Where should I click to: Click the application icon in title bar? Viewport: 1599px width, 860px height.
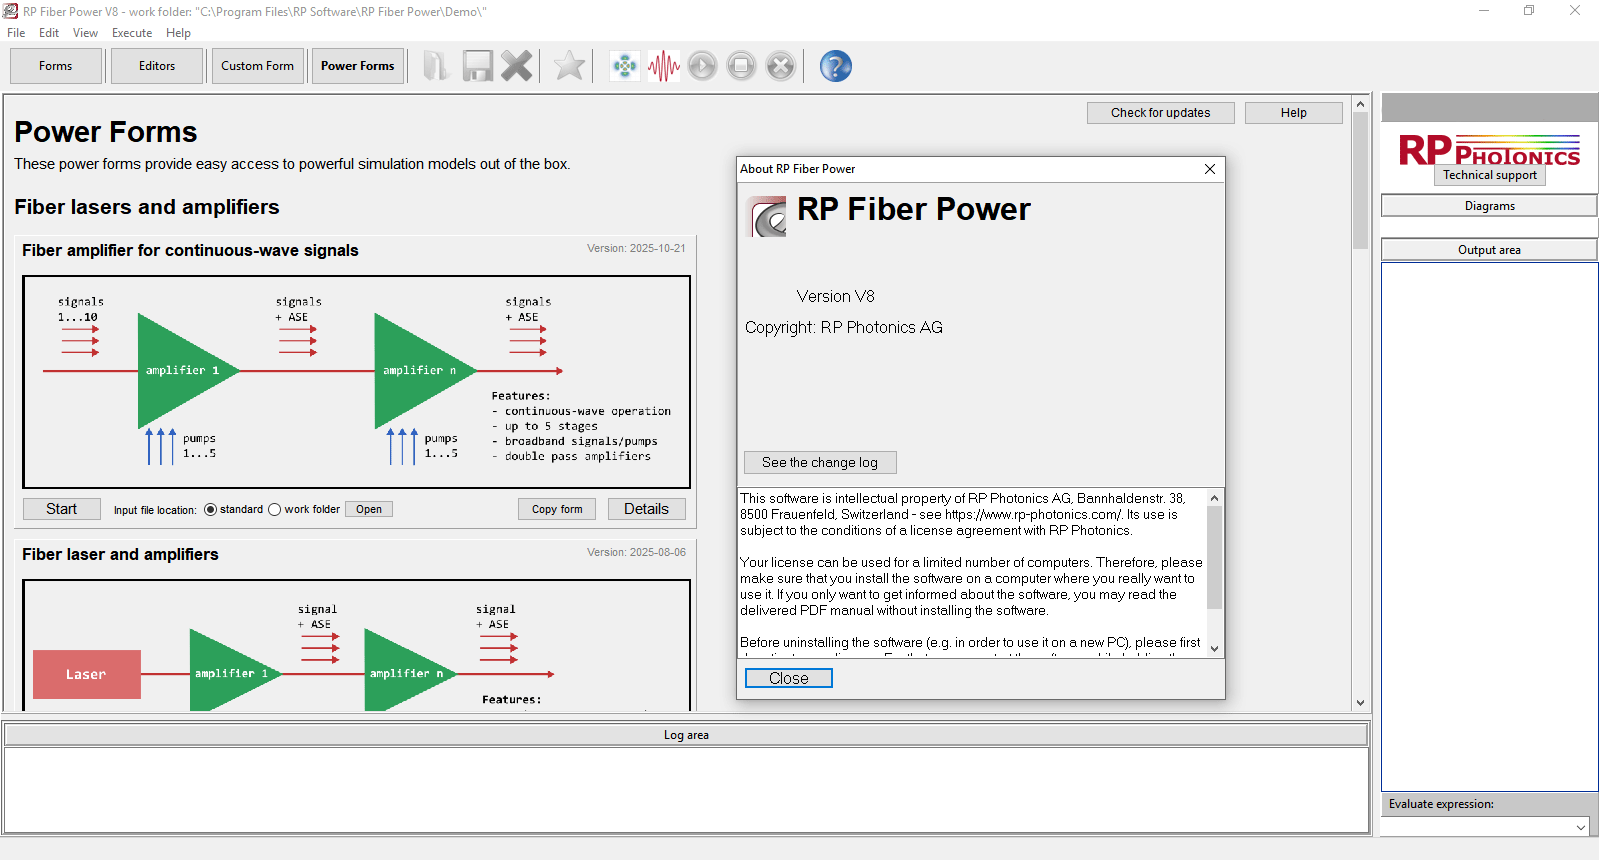10,11
